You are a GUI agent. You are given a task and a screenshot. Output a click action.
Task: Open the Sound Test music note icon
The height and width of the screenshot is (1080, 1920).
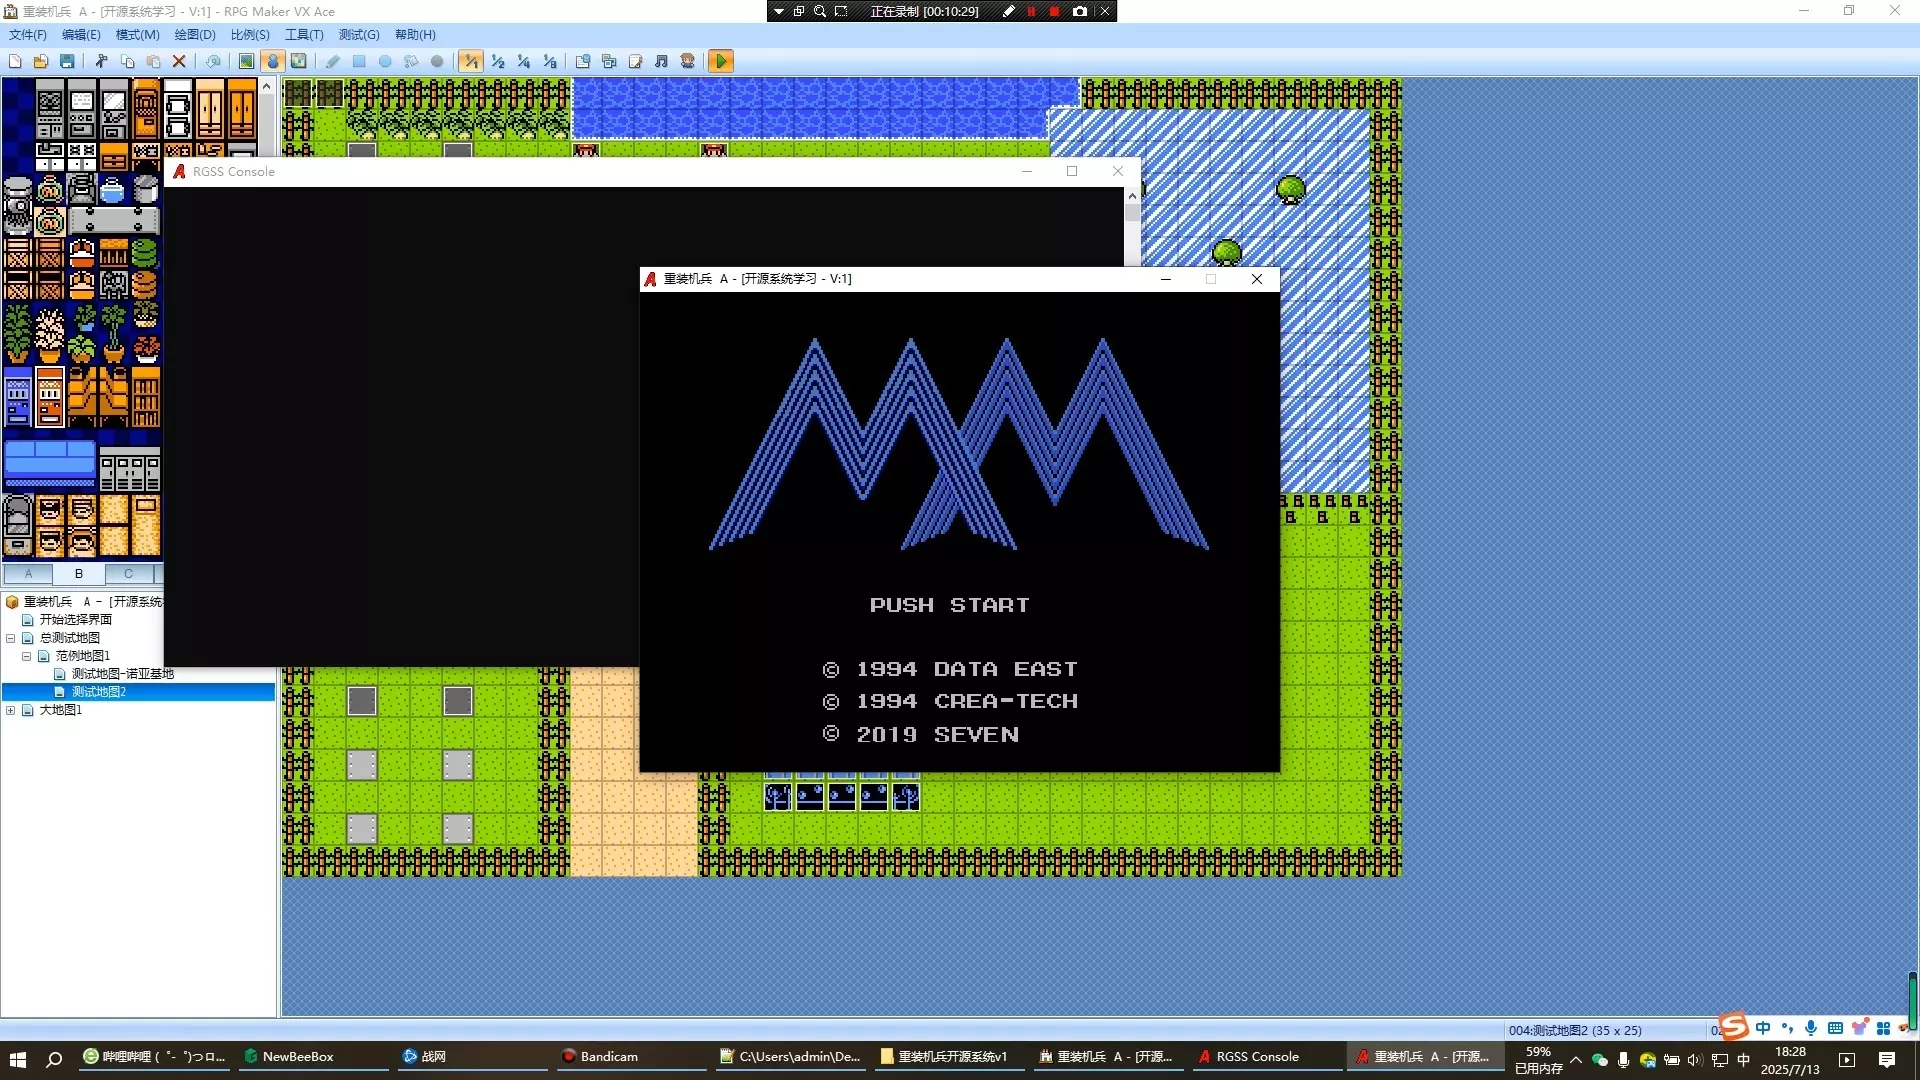tap(661, 61)
